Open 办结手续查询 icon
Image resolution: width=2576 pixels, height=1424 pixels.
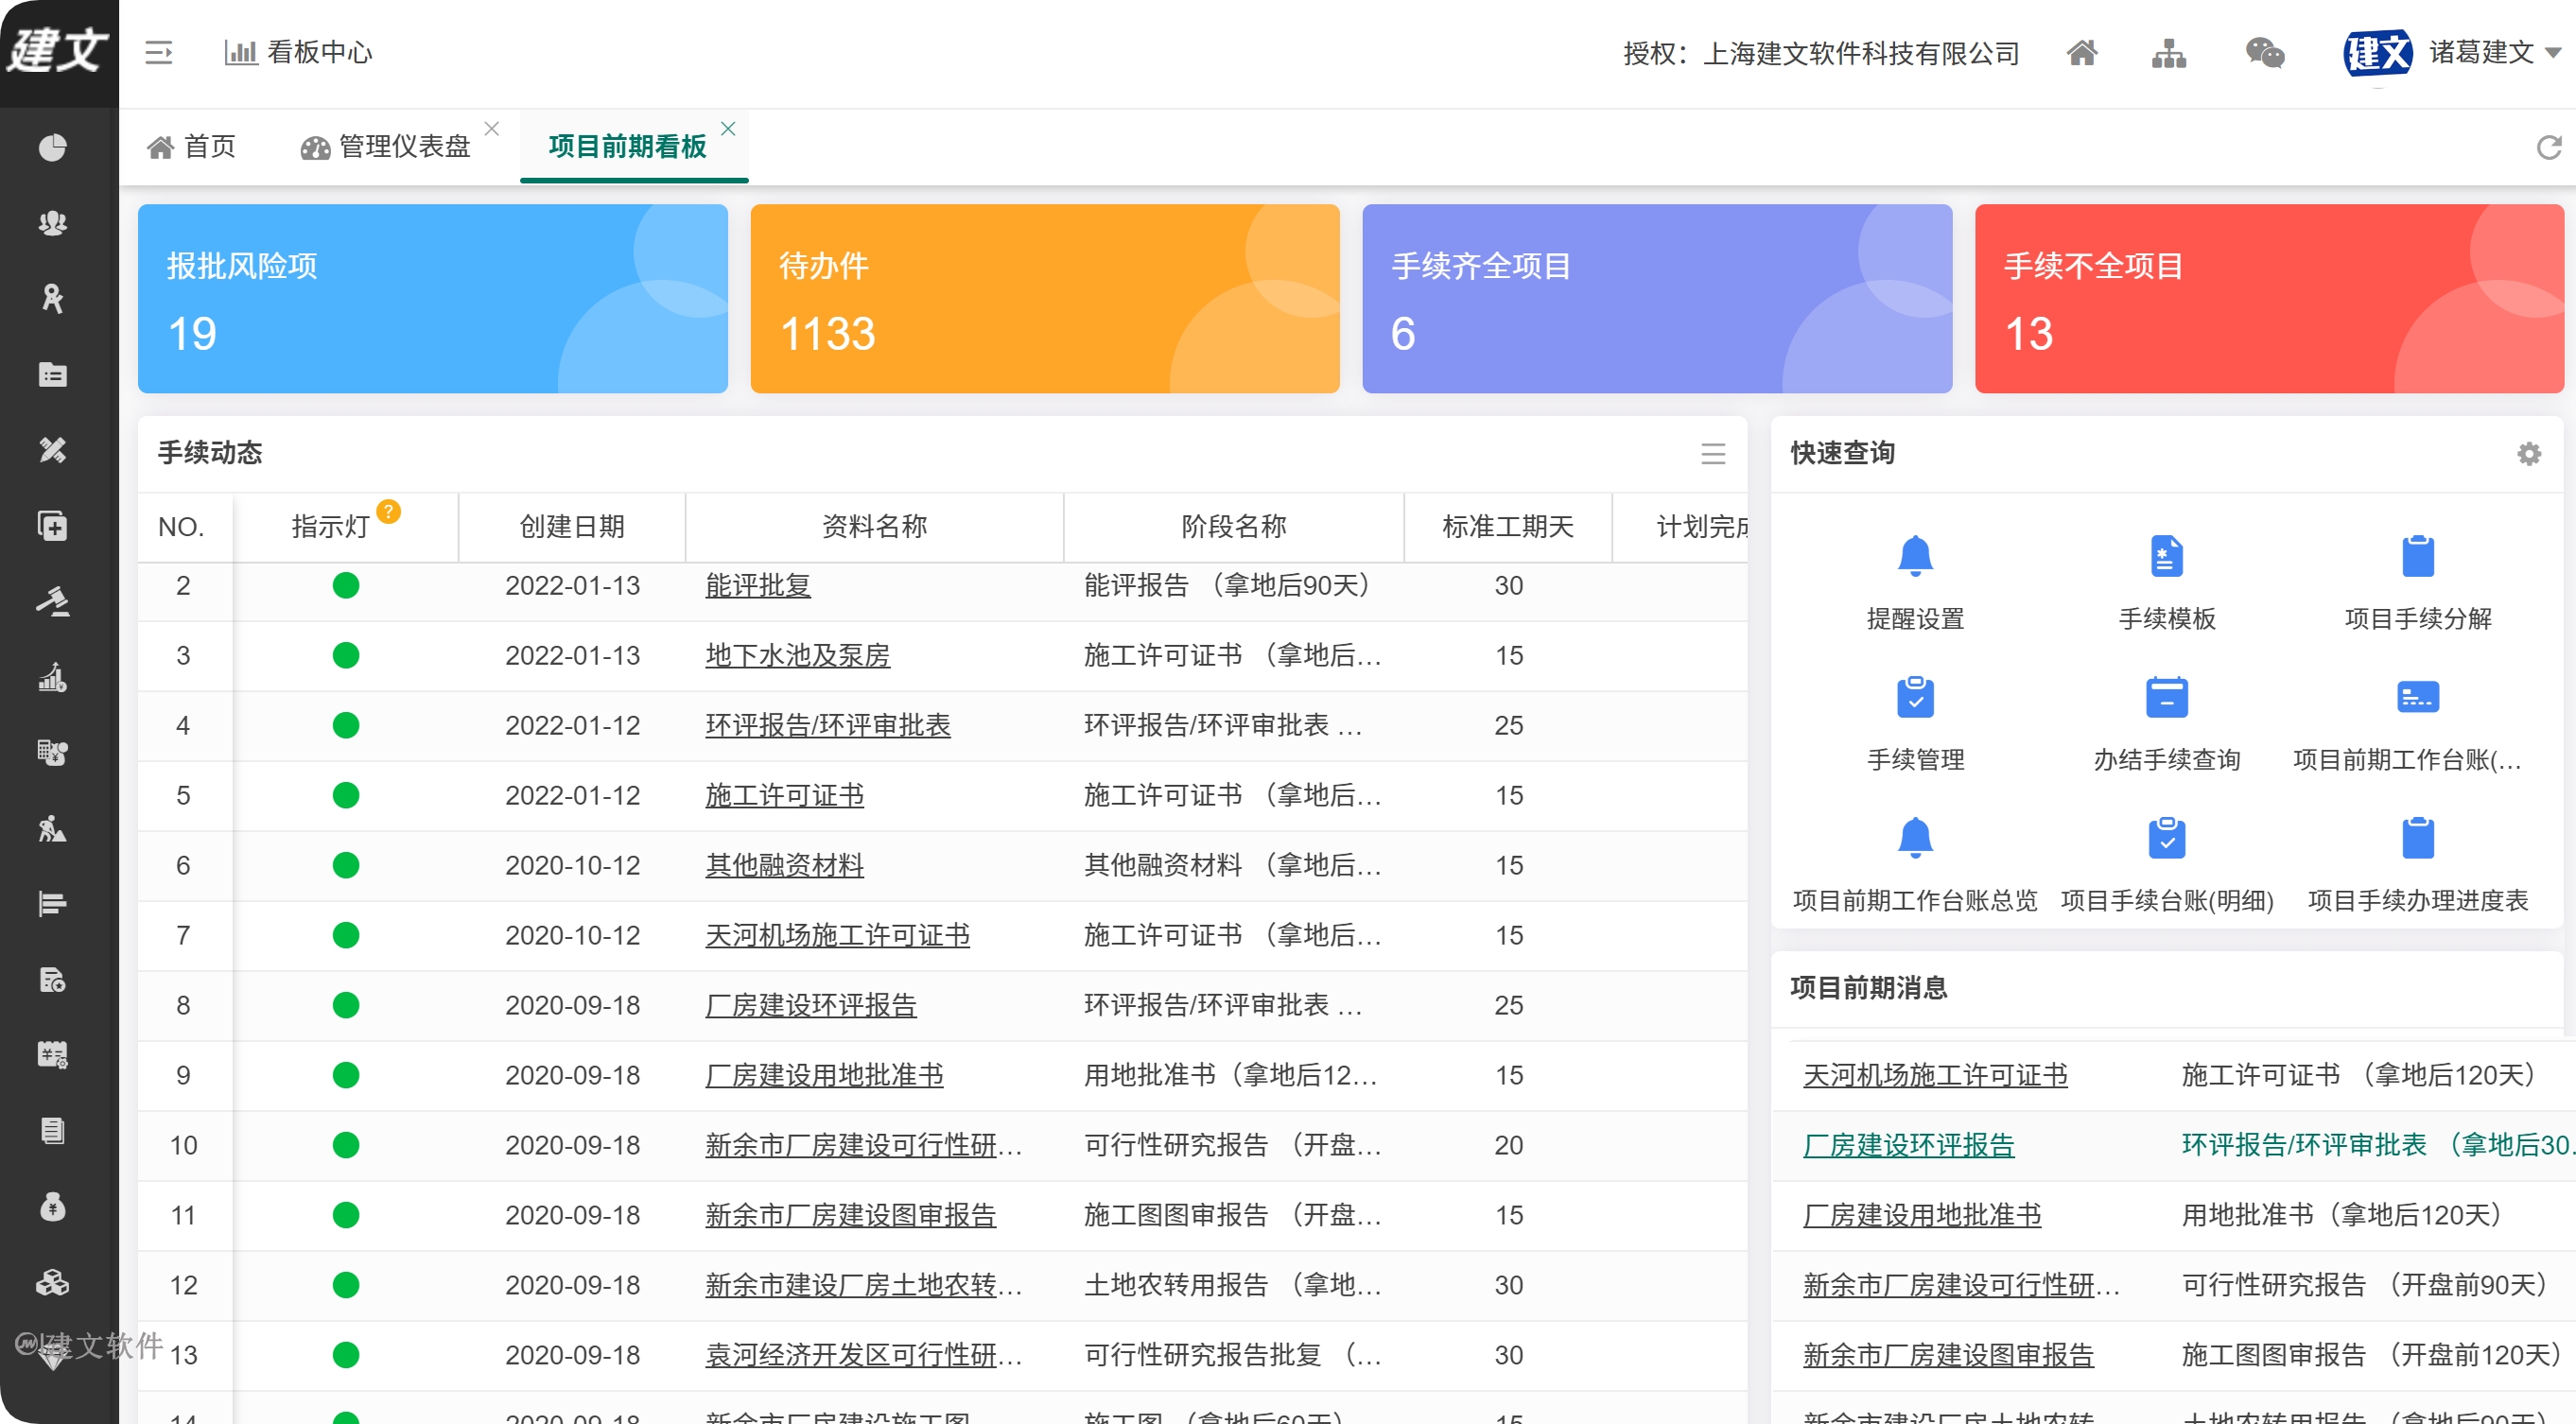point(2166,697)
